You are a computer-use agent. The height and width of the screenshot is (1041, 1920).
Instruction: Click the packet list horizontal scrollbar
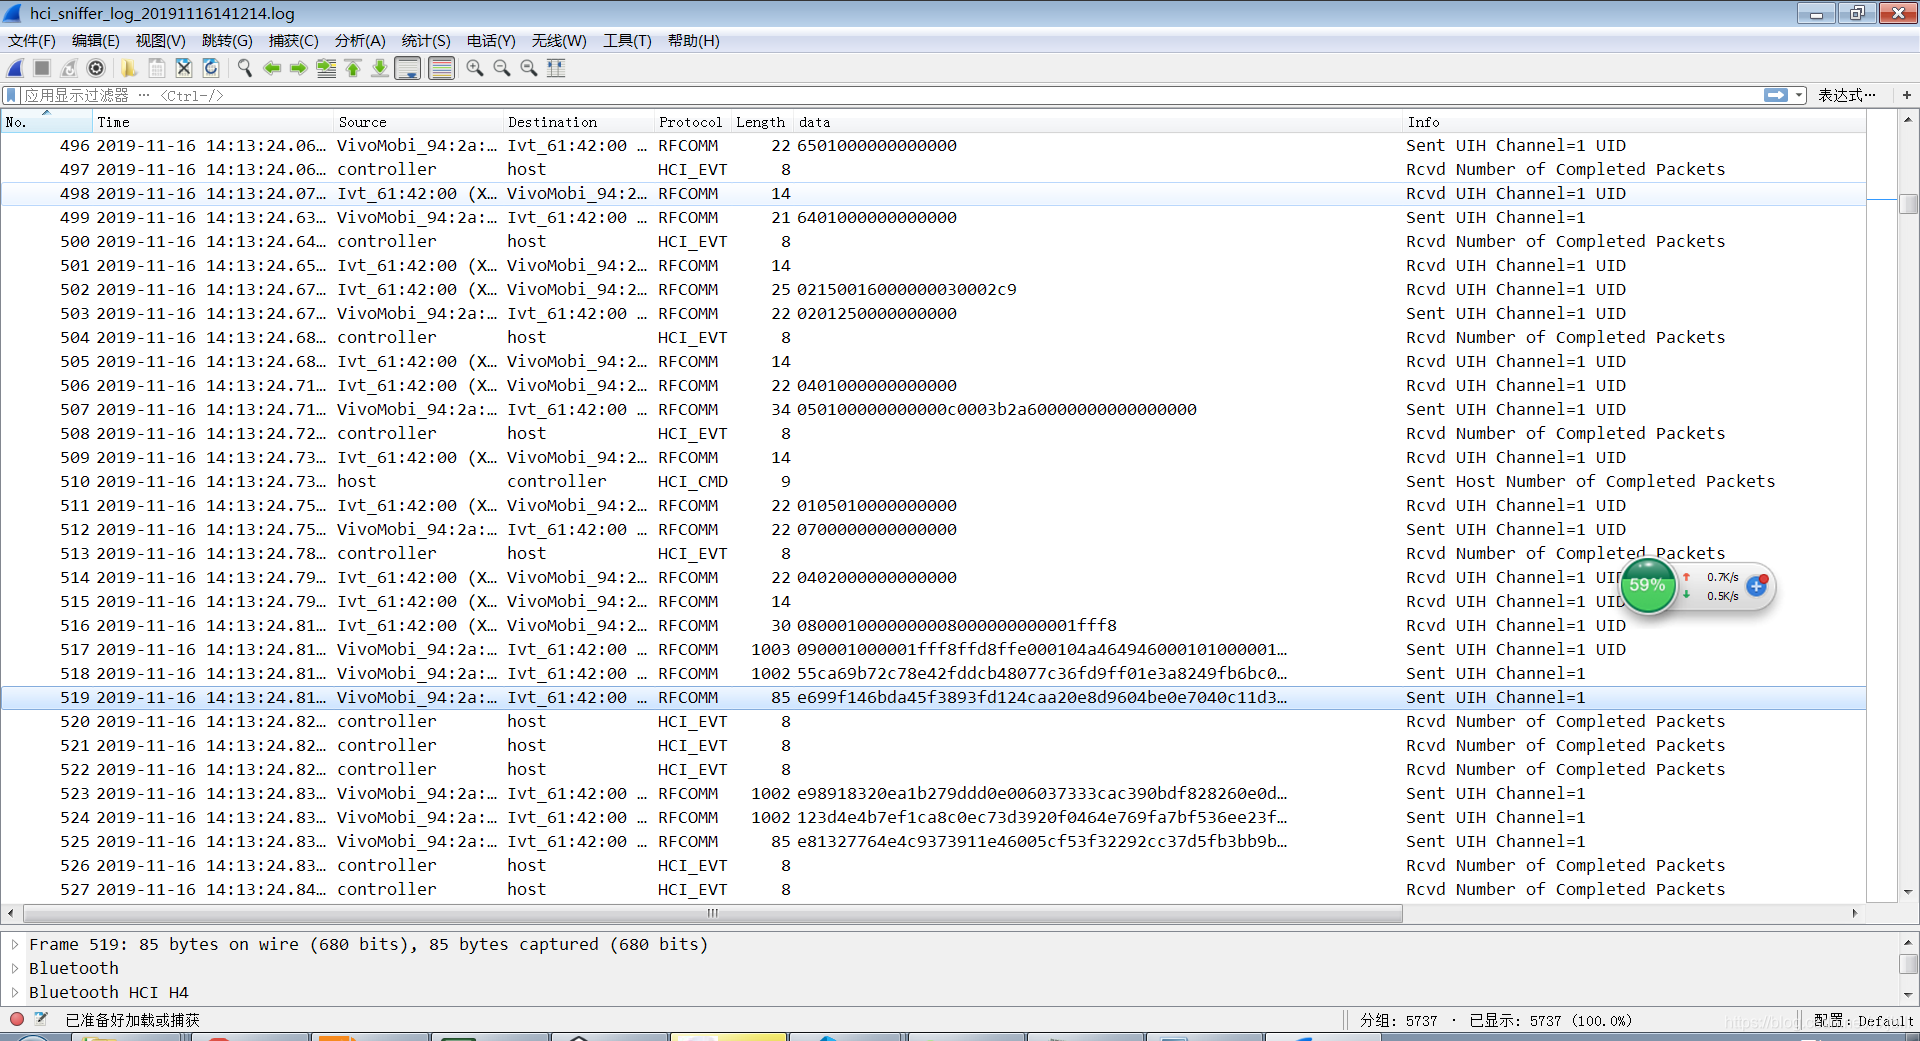(x=712, y=913)
